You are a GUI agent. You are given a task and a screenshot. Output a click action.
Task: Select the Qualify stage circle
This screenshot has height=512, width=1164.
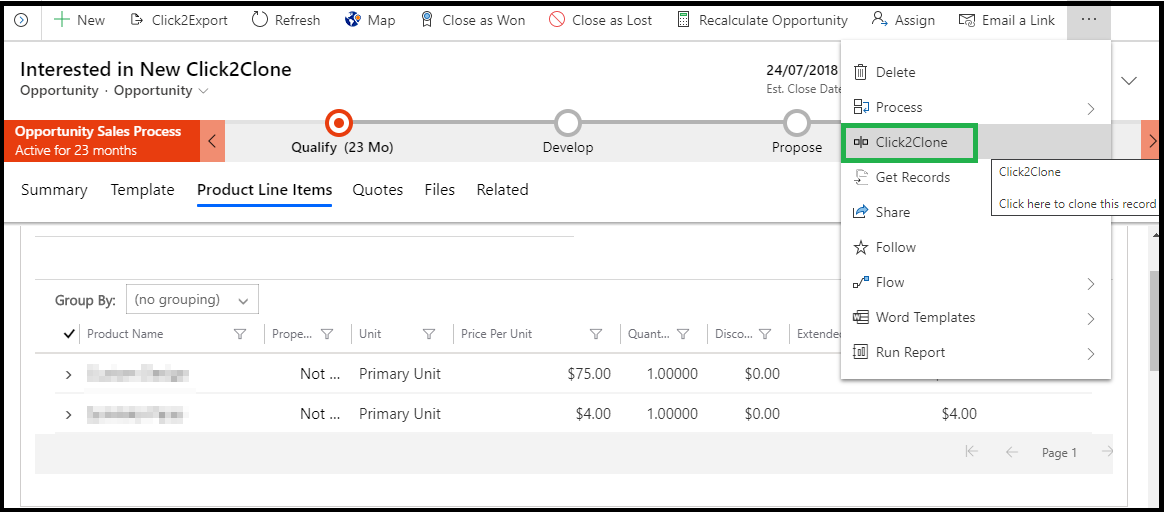point(339,122)
